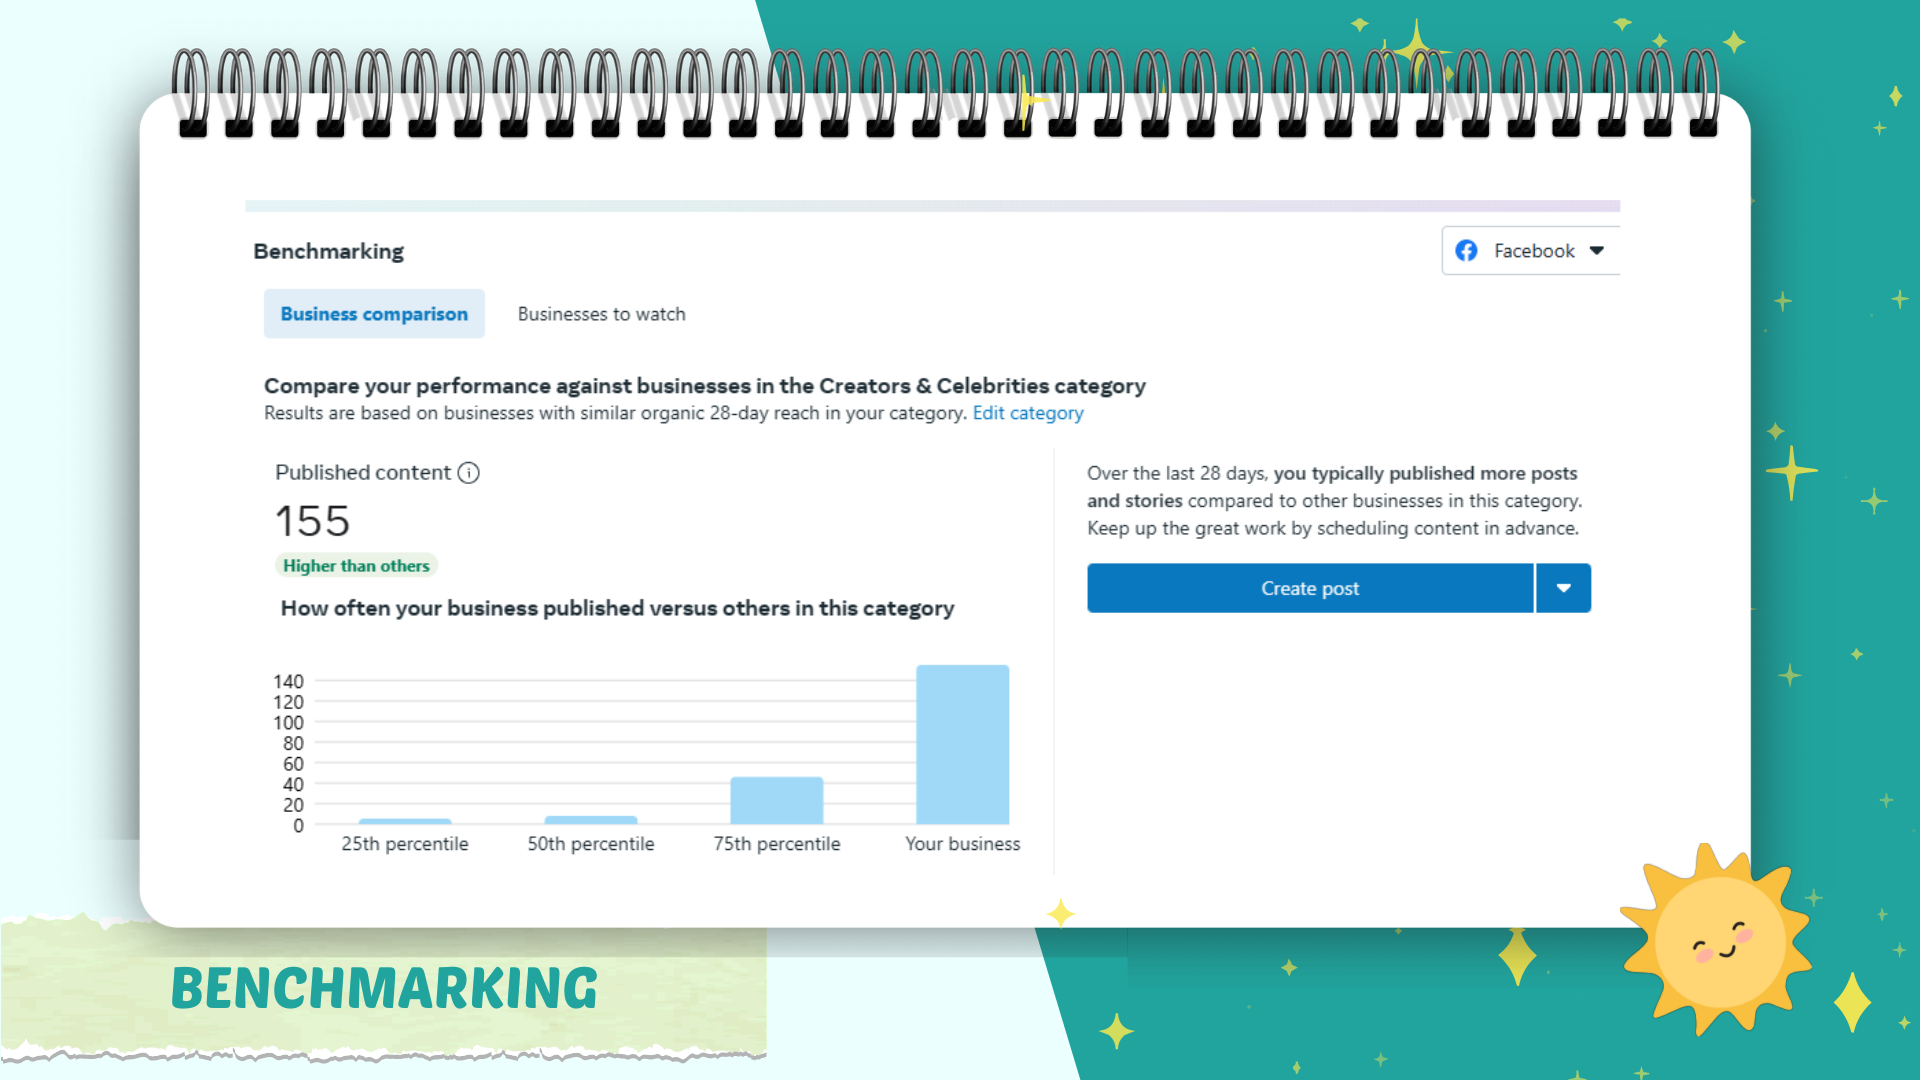Click the Your business axis label

point(962,844)
